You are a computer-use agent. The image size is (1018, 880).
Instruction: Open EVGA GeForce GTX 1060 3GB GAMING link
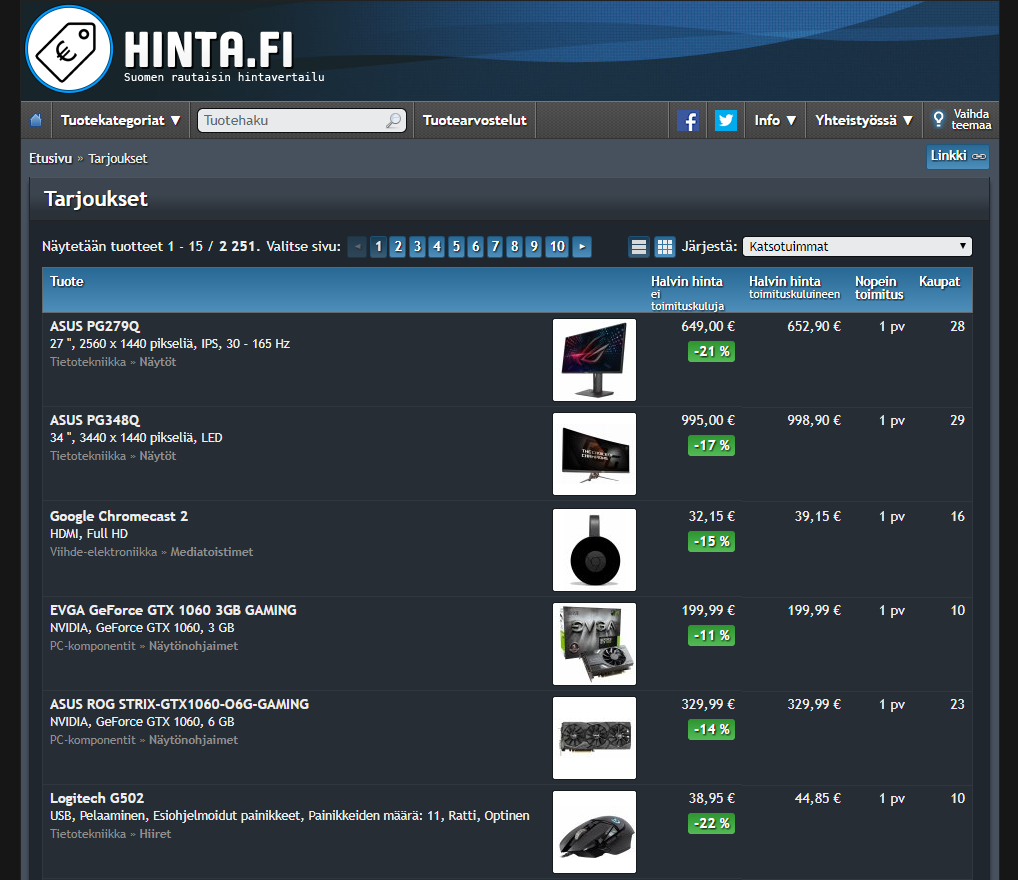[x=173, y=610]
